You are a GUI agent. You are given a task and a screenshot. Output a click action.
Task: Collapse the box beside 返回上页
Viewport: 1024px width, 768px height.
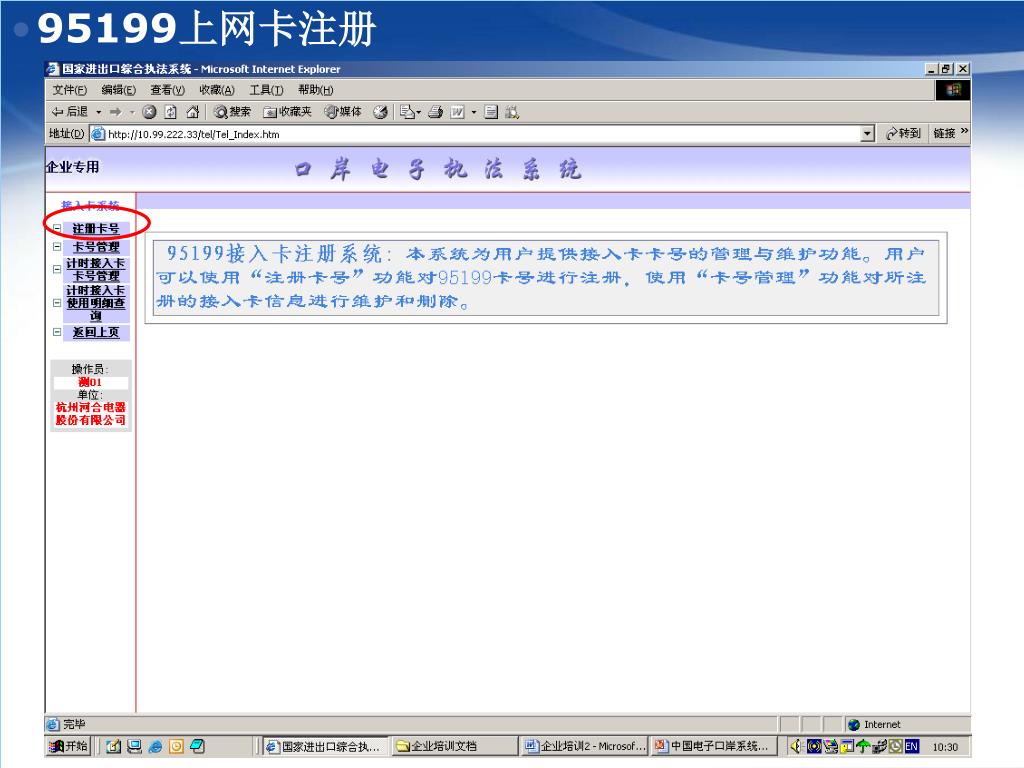click(57, 332)
